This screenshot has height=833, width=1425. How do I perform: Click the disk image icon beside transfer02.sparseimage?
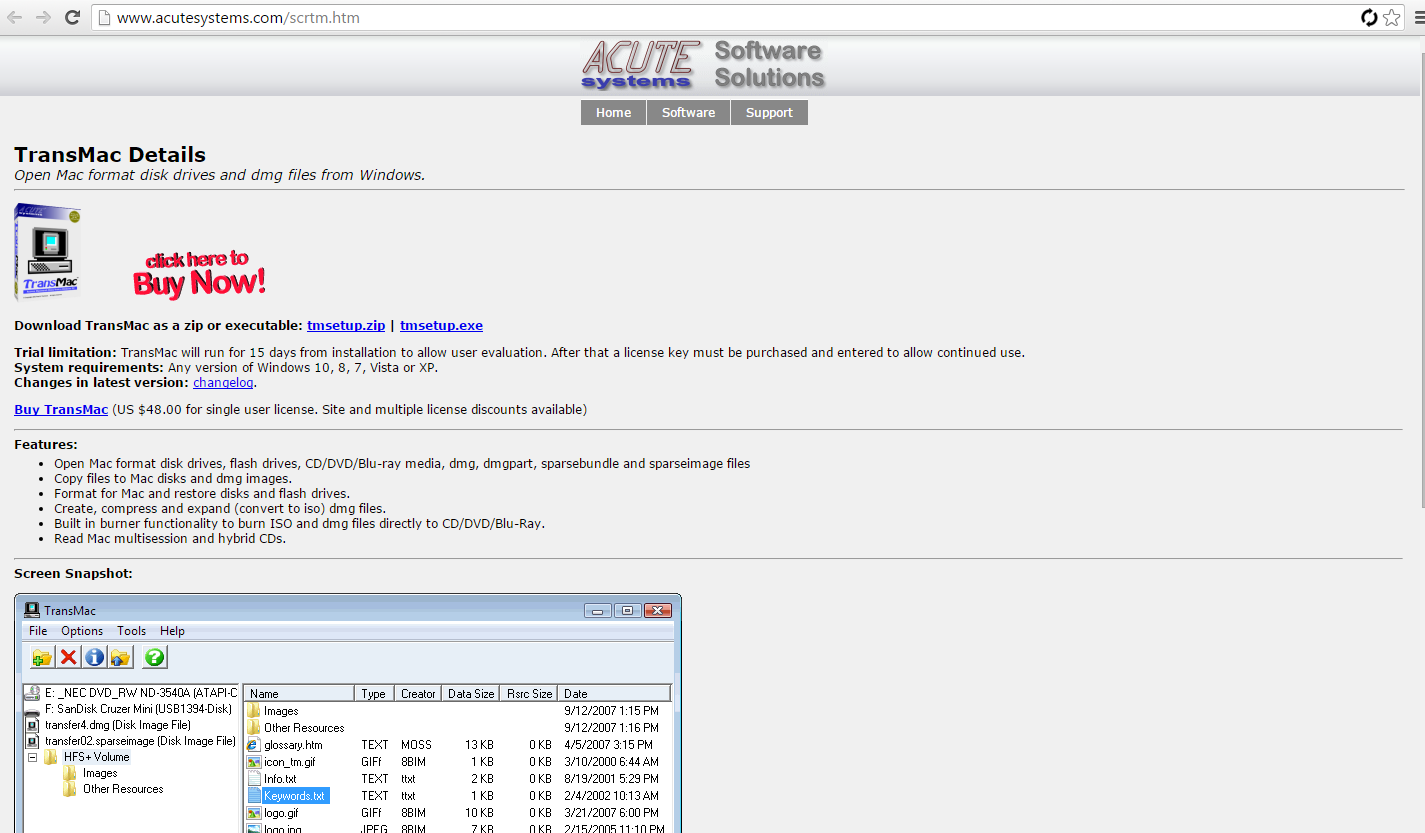[x=33, y=741]
